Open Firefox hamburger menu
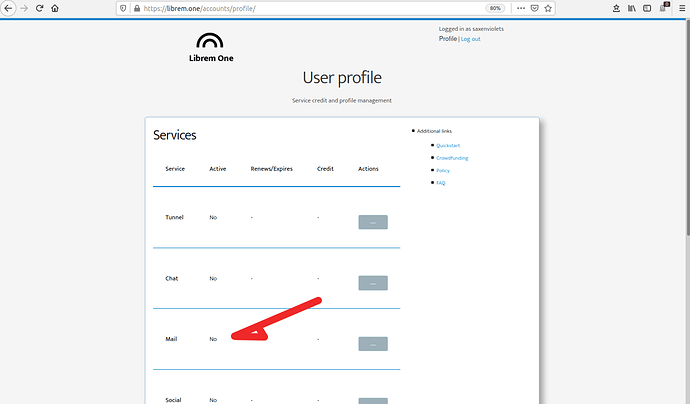 [x=682, y=8]
